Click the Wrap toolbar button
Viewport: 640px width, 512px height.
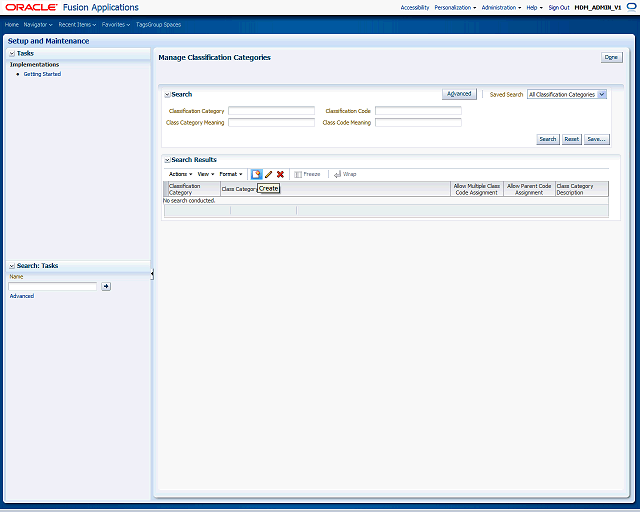[x=345, y=174]
